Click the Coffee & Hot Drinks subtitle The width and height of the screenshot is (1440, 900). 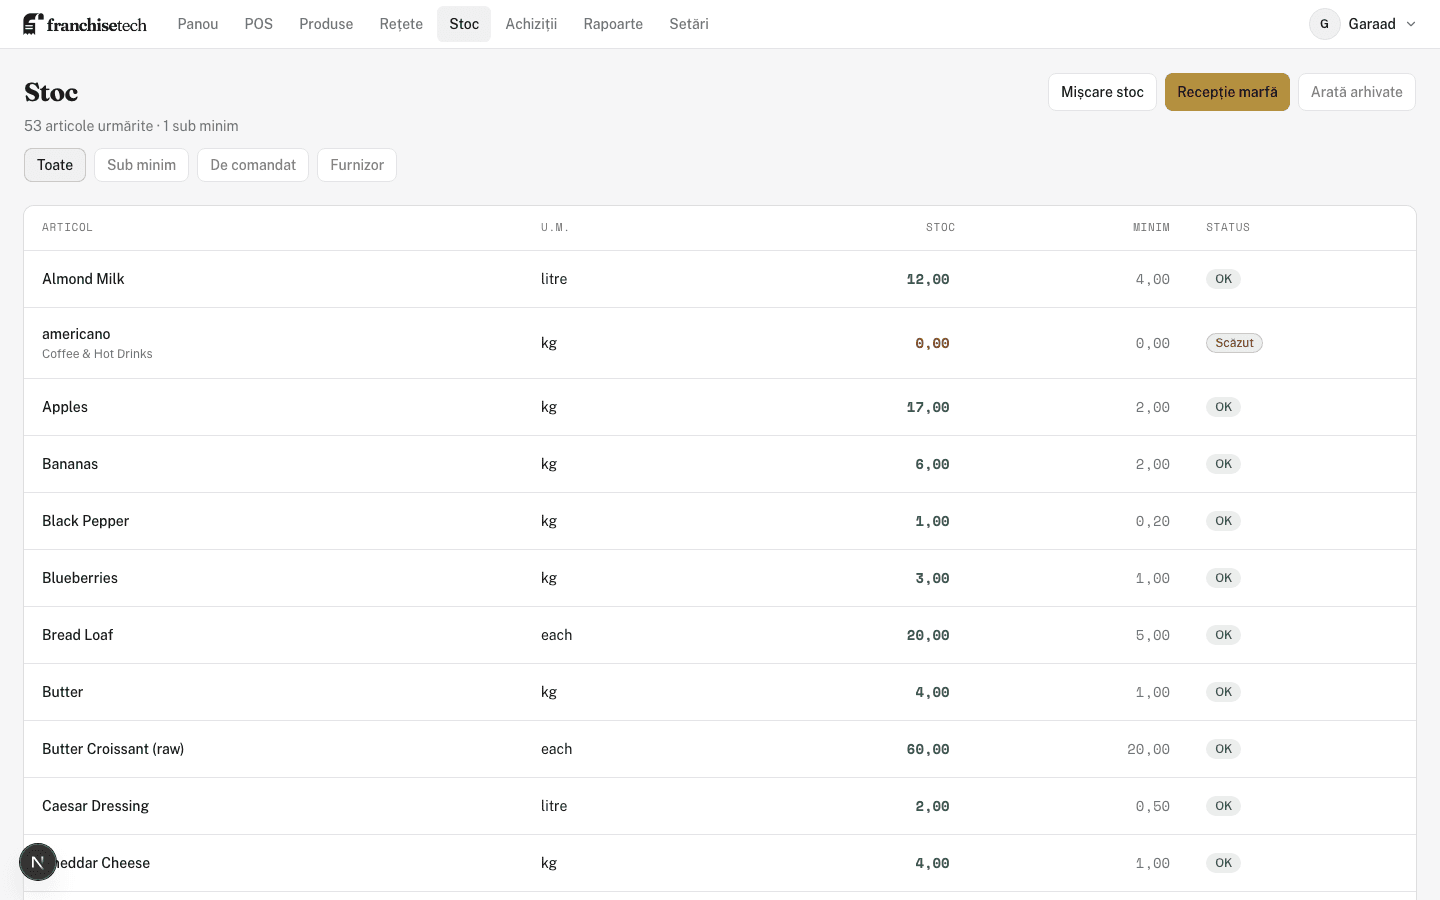(x=97, y=354)
